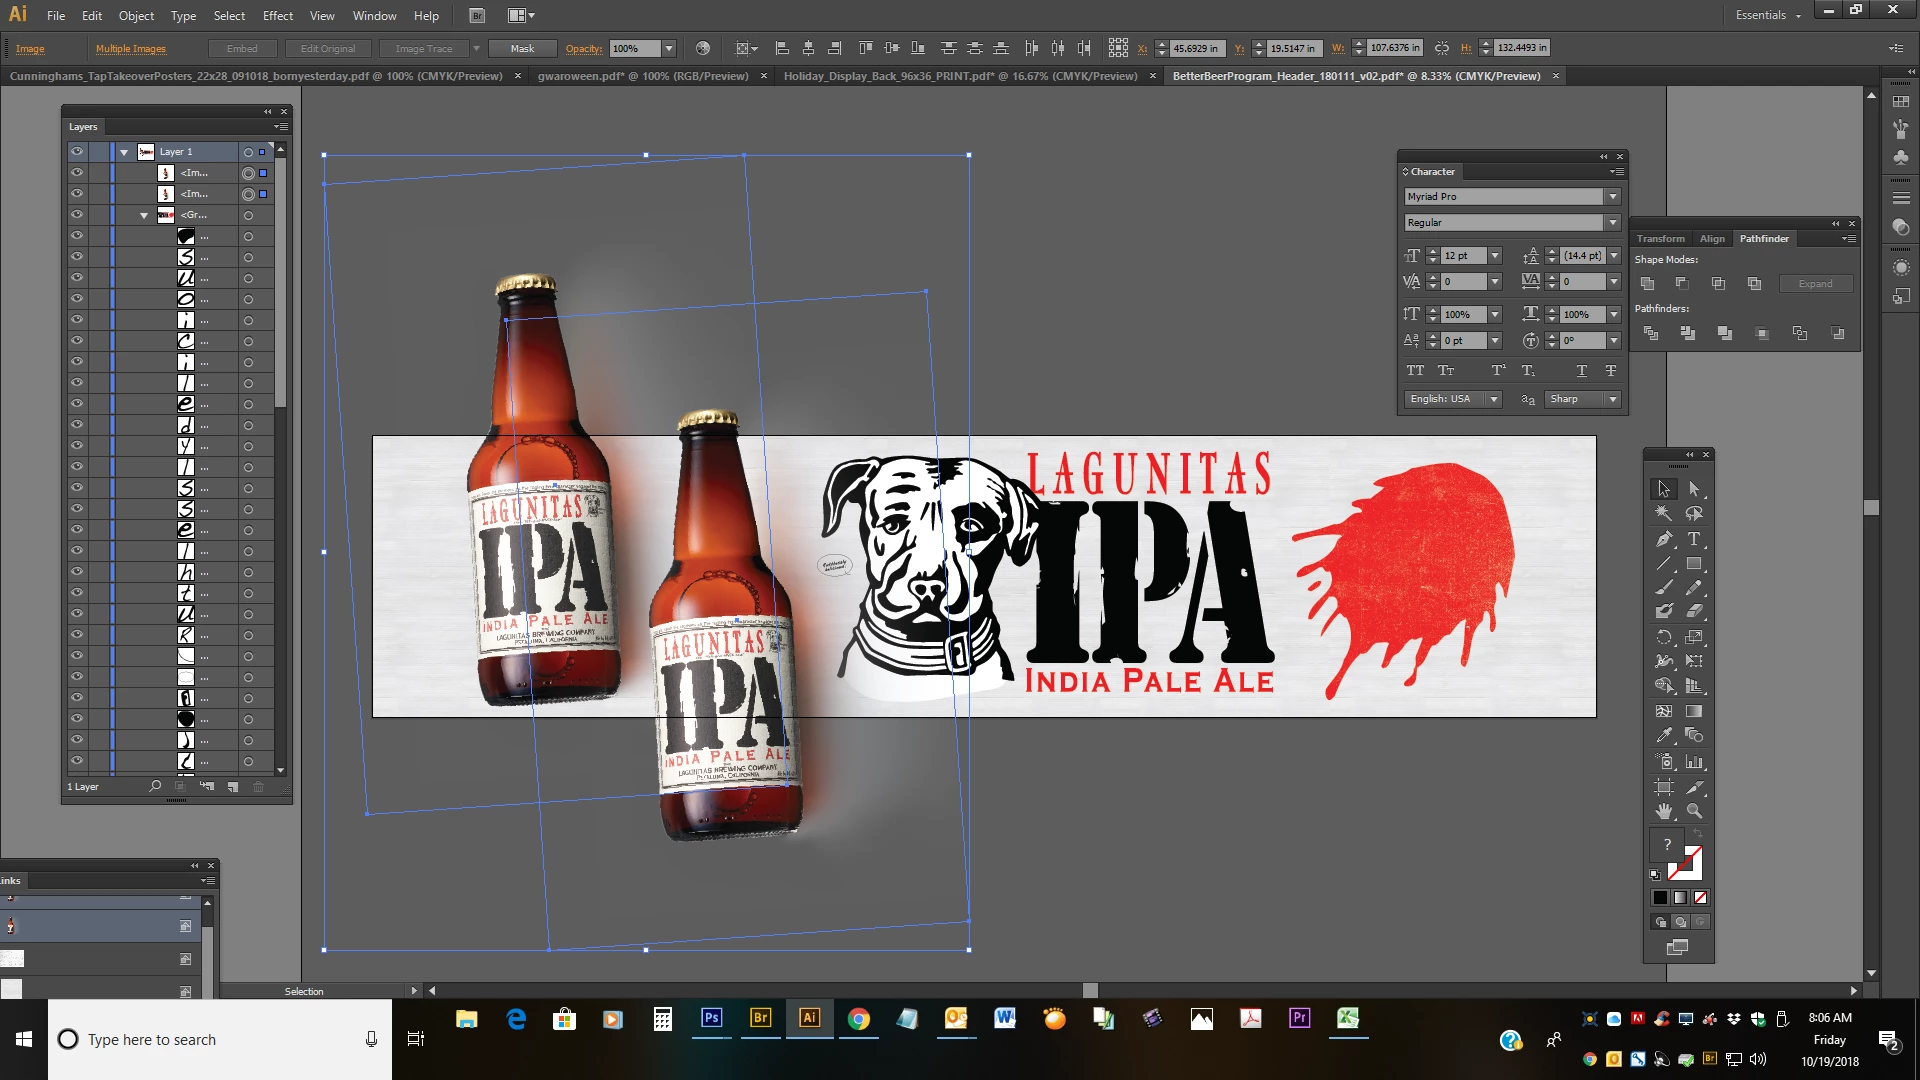Open the Myriad Pro font dropdown
Screen dimensions: 1920x1080
1612,197
